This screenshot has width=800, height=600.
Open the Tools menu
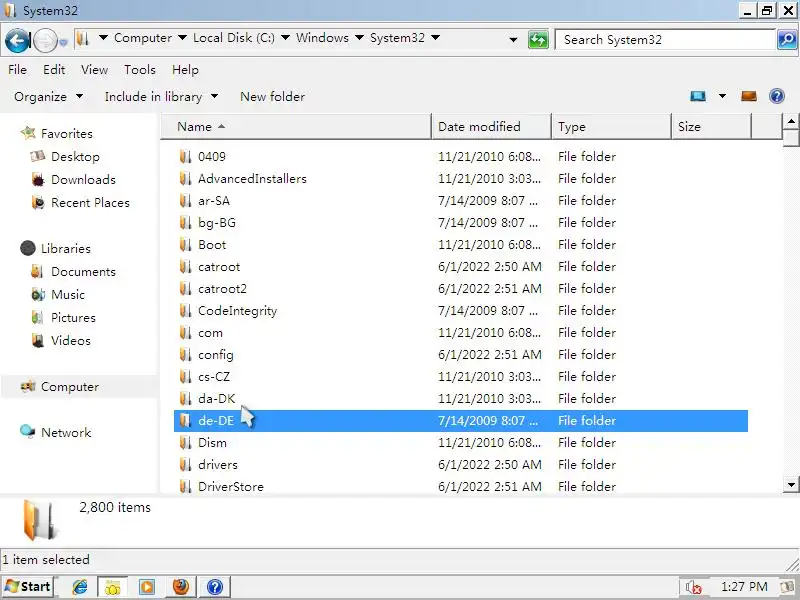(x=140, y=70)
